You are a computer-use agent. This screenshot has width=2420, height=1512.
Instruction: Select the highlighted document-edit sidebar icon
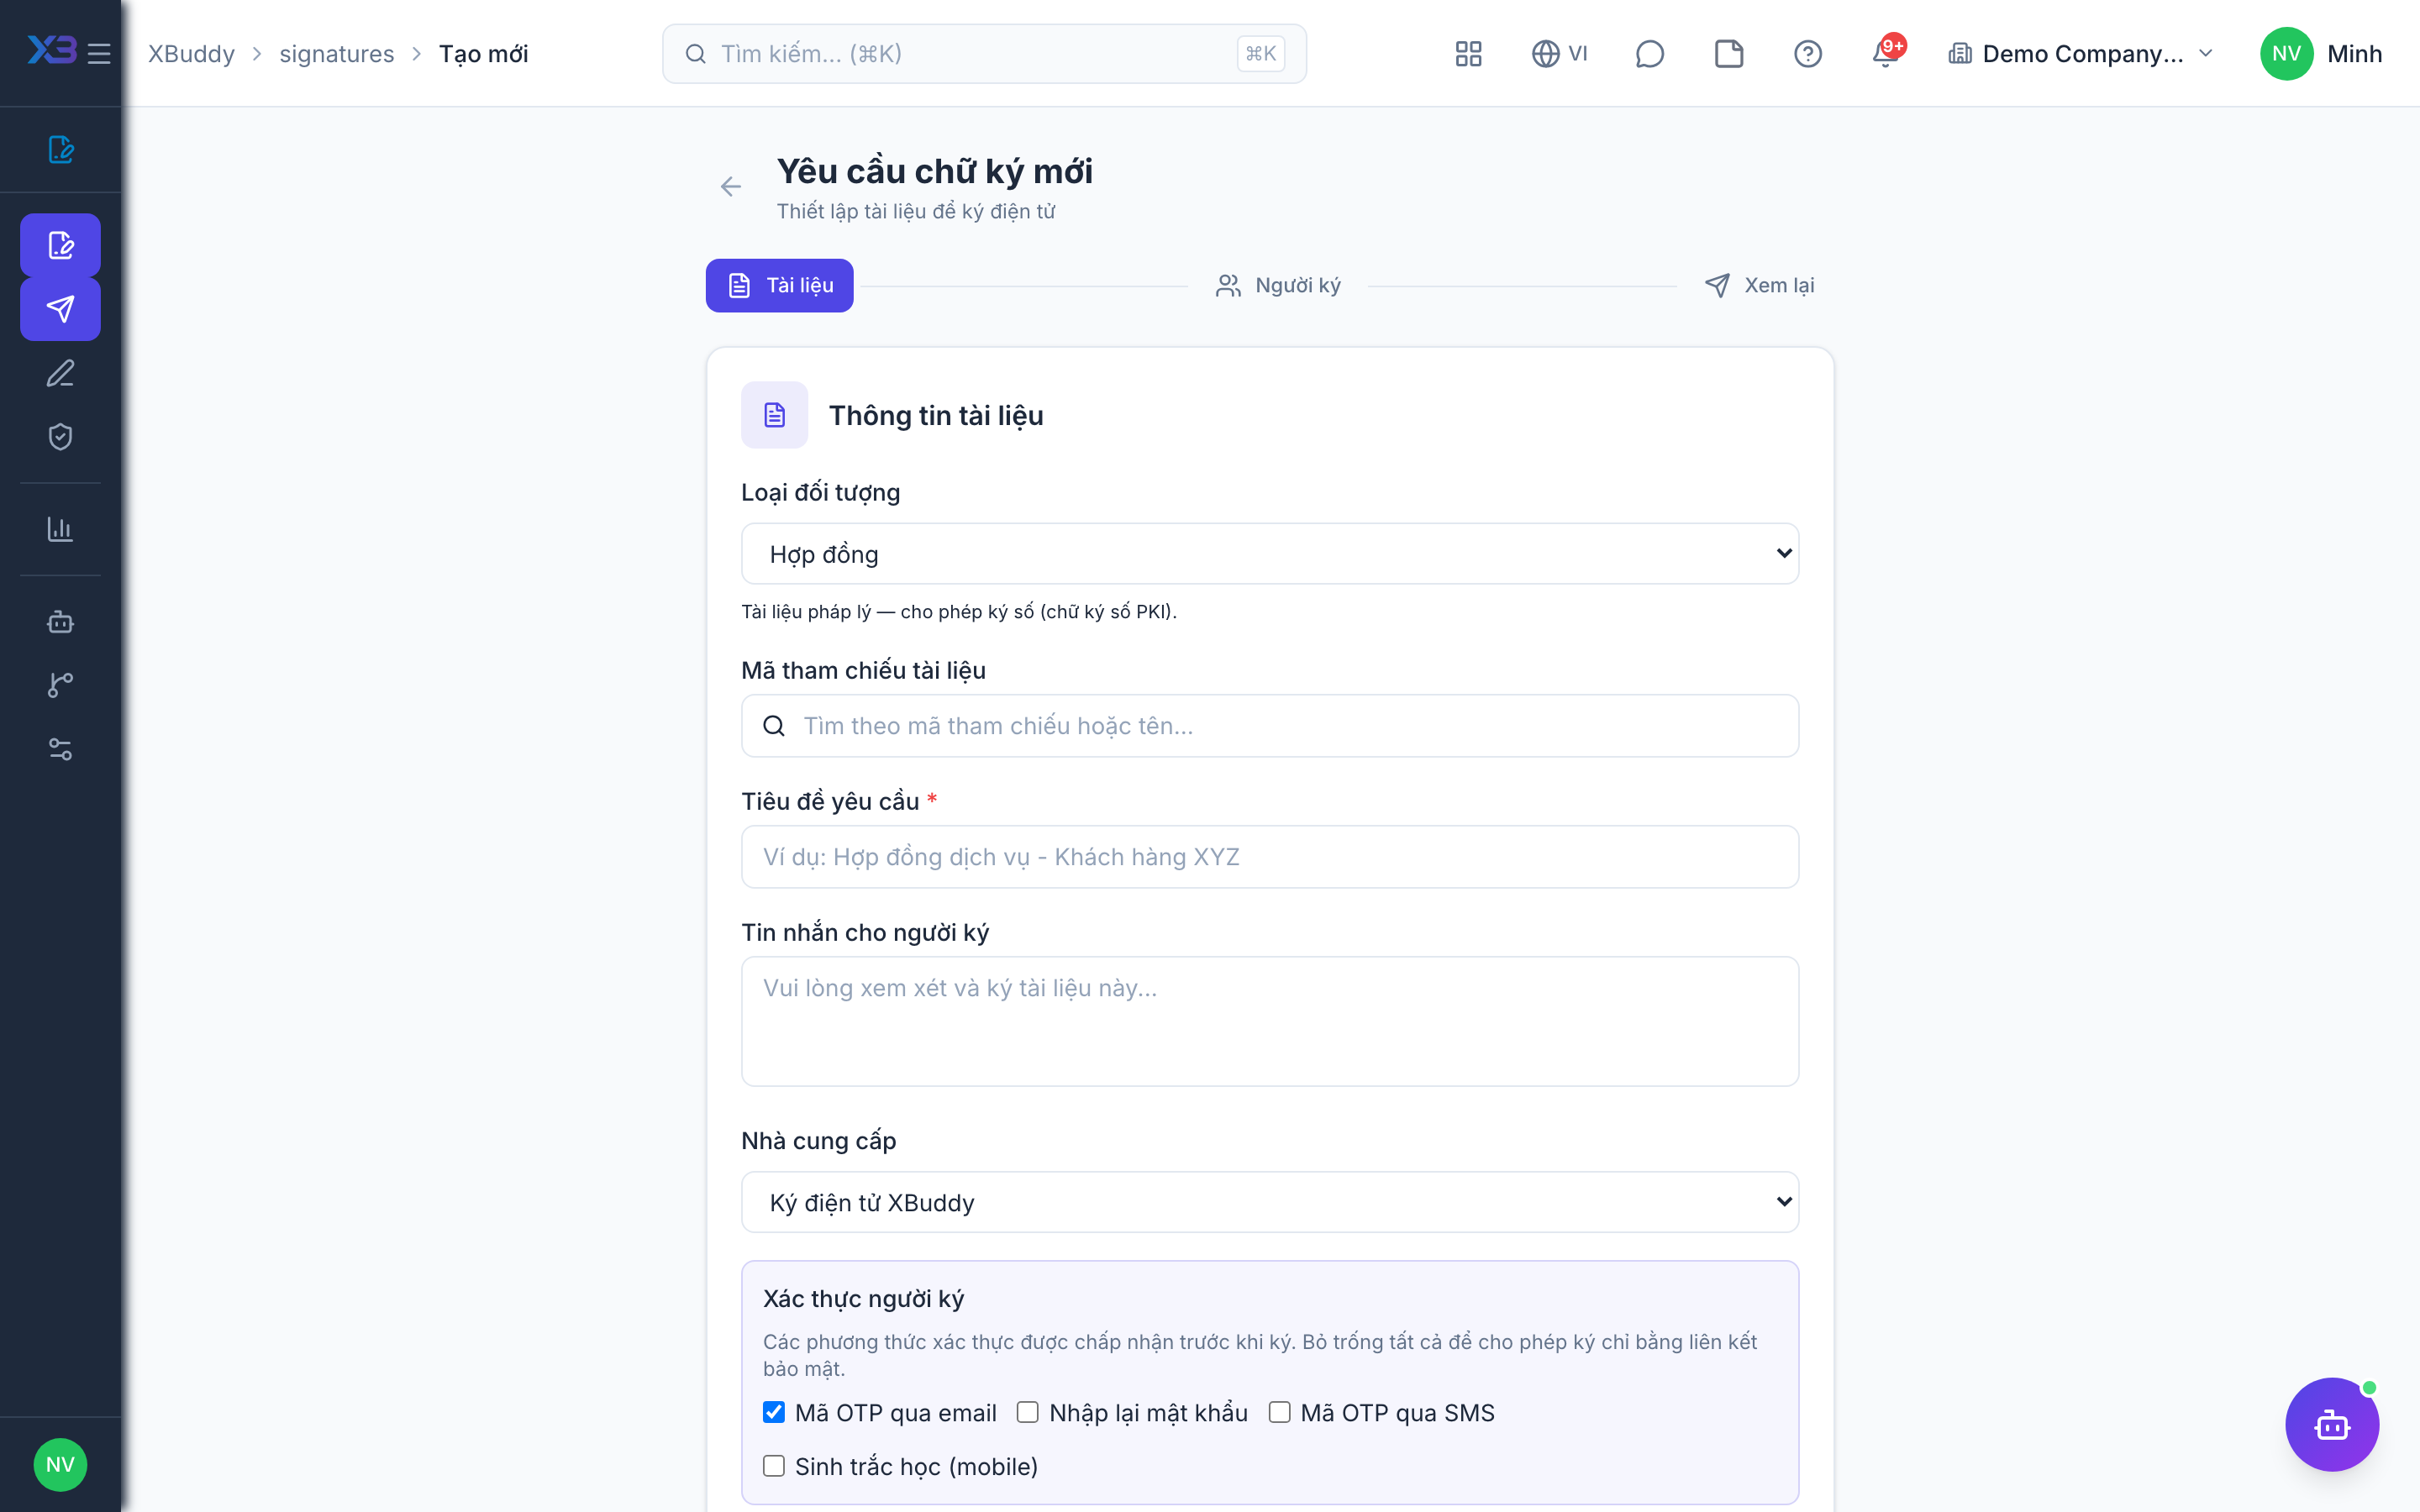tap(60, 245)
